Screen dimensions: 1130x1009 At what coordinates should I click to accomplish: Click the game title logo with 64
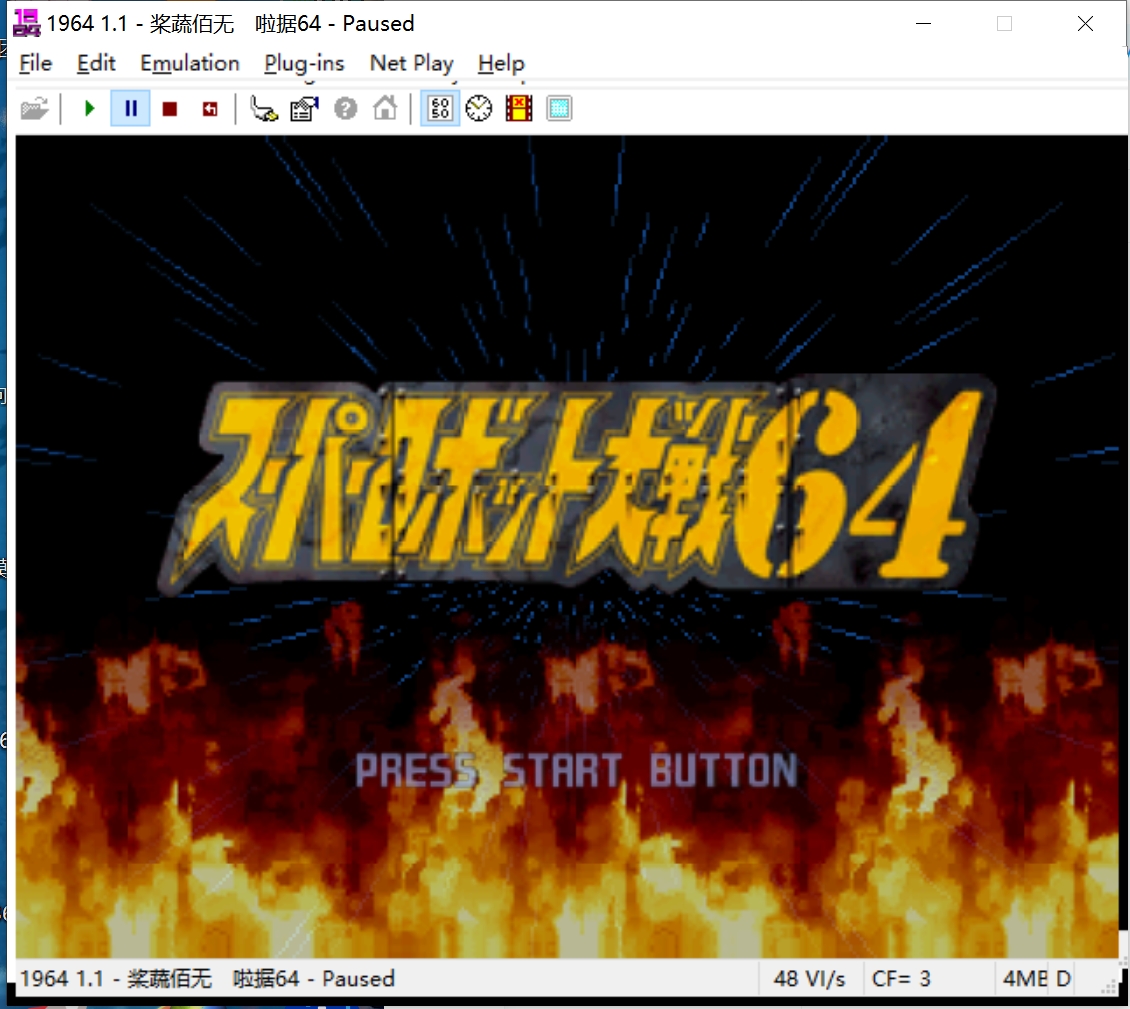pos(577,484)
